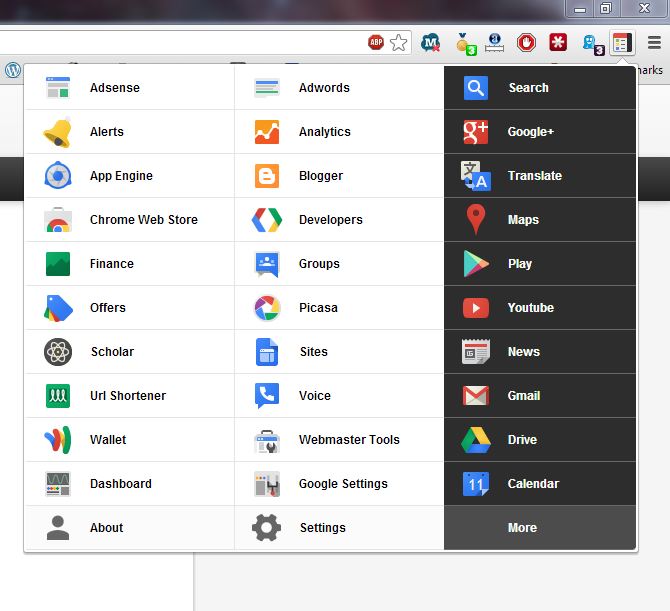Click the Developers brackets icon
670x611 pixels.
(267, 220)
